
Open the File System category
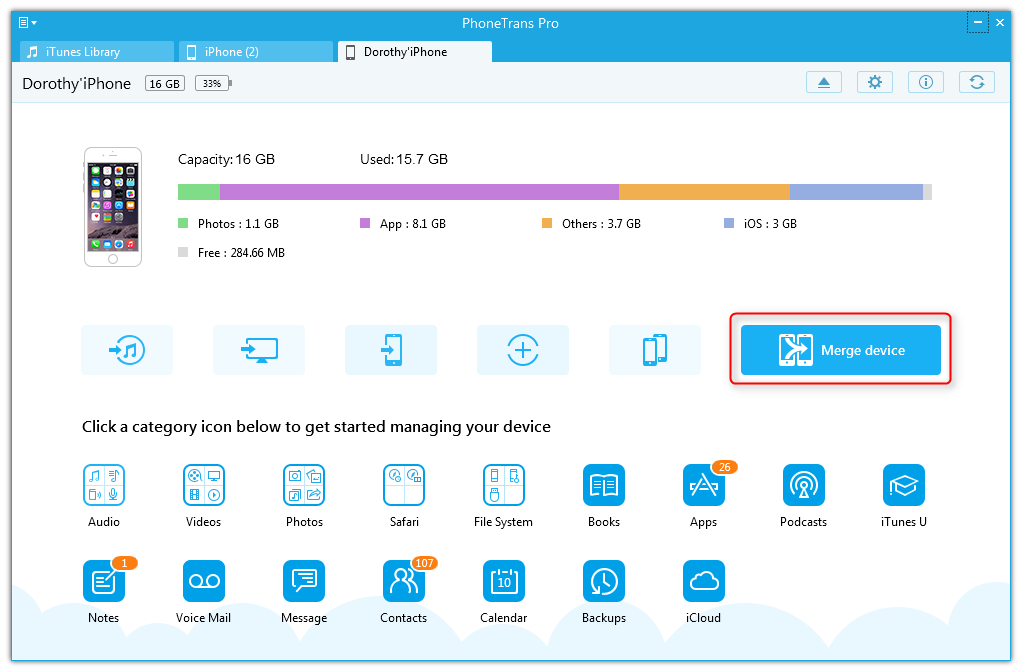[504, 485]
